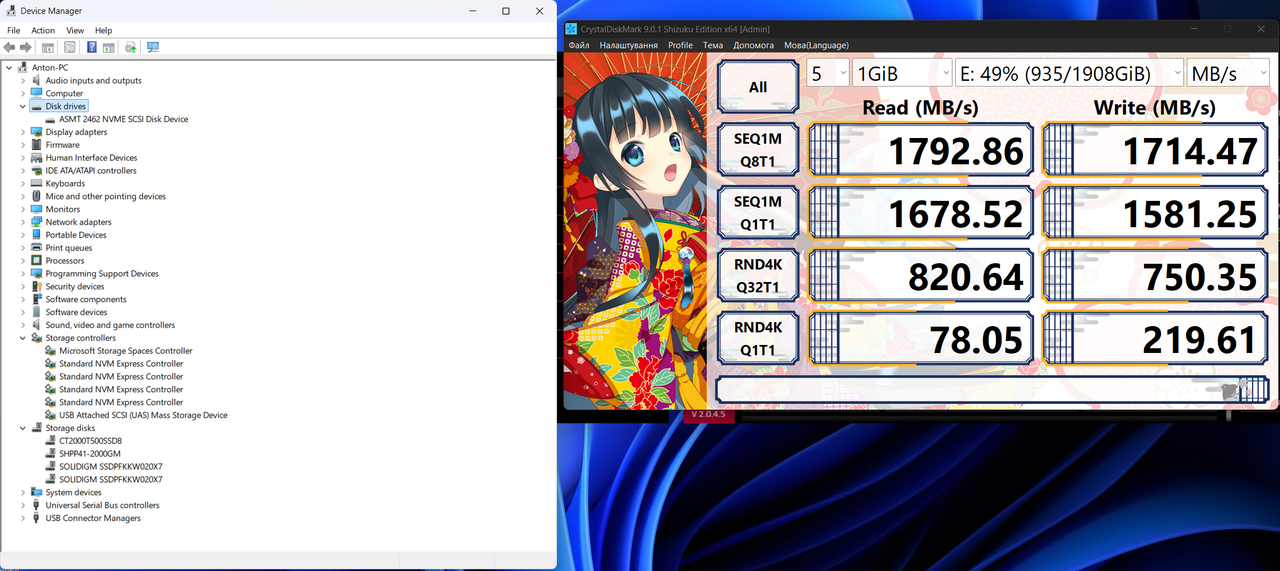This screenshot has width=1280, height=571.
Task: Open the Action menu in Device Manager
Action: coord(43,30)
